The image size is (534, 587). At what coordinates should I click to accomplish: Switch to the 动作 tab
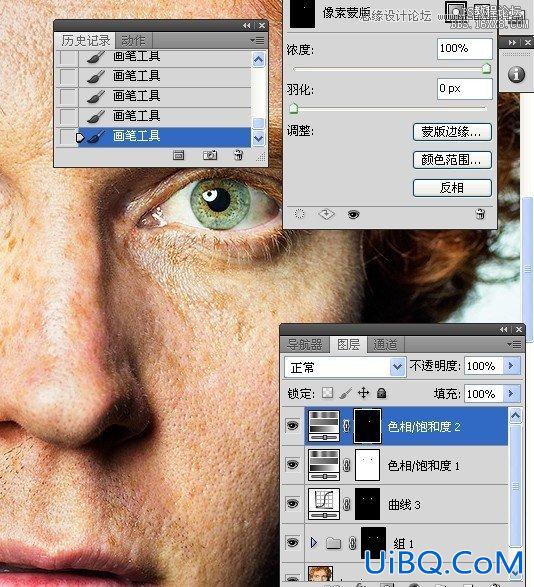(x=133, y=40)
